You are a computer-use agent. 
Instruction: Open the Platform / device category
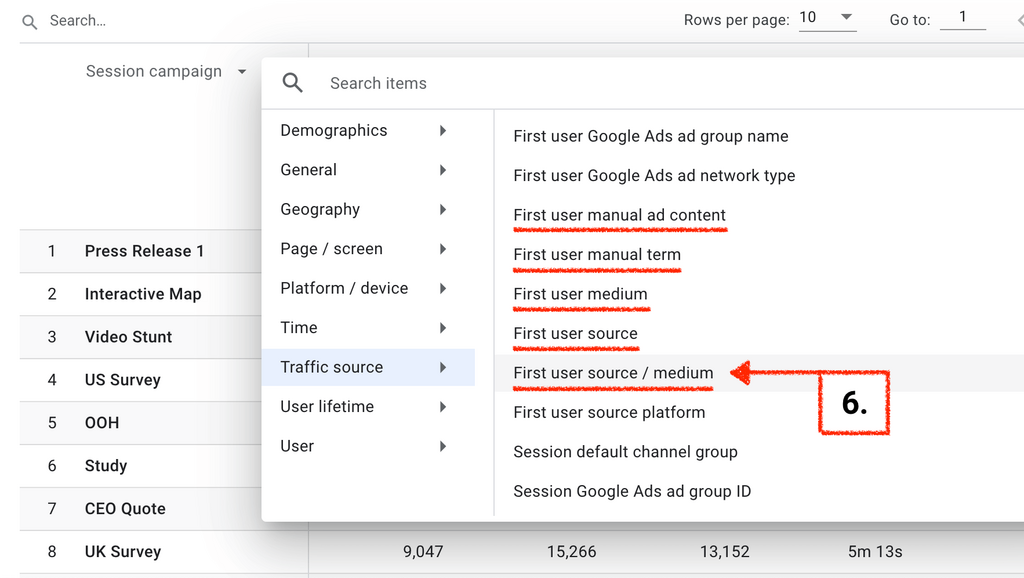click(365, 288)
